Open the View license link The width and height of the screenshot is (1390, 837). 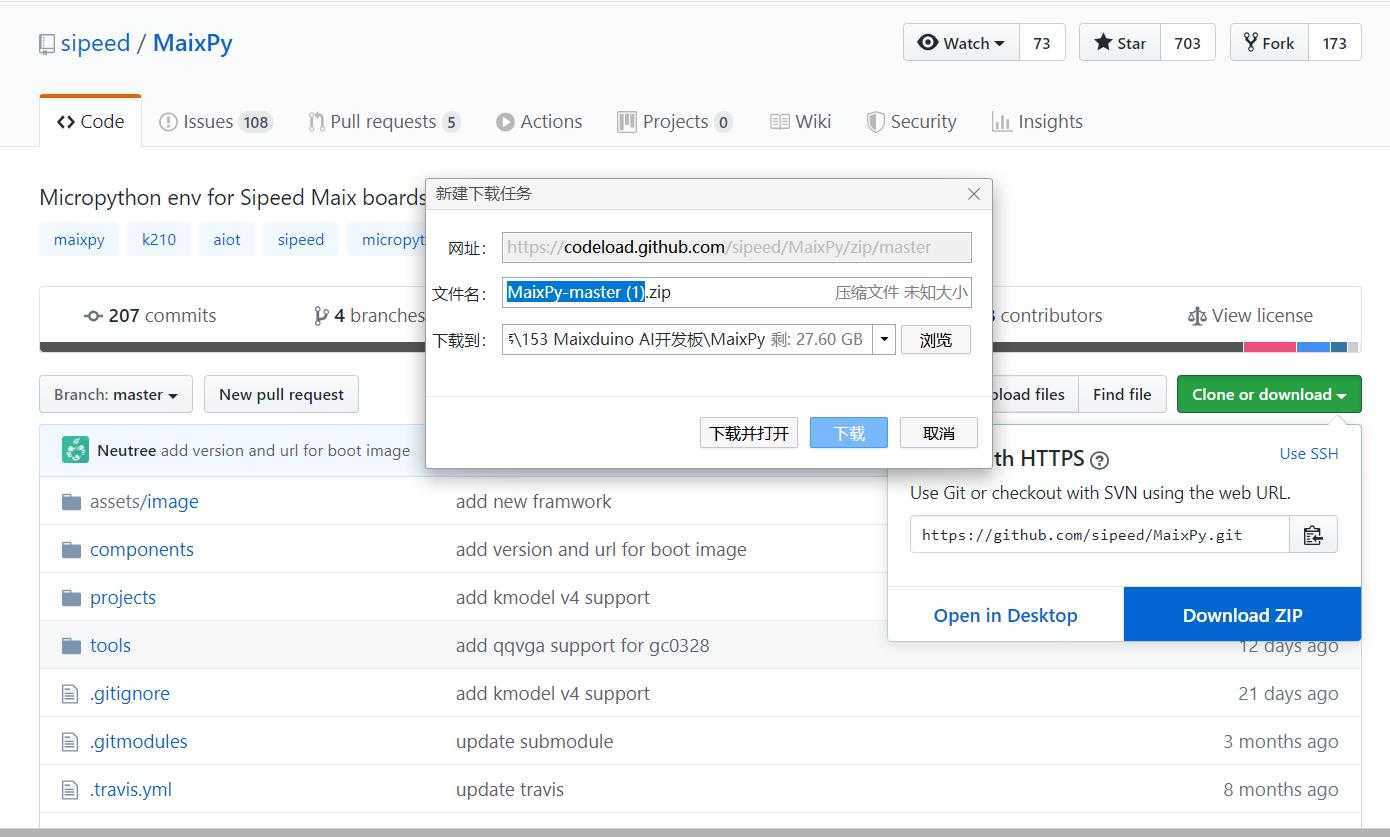click(1250, 316)
